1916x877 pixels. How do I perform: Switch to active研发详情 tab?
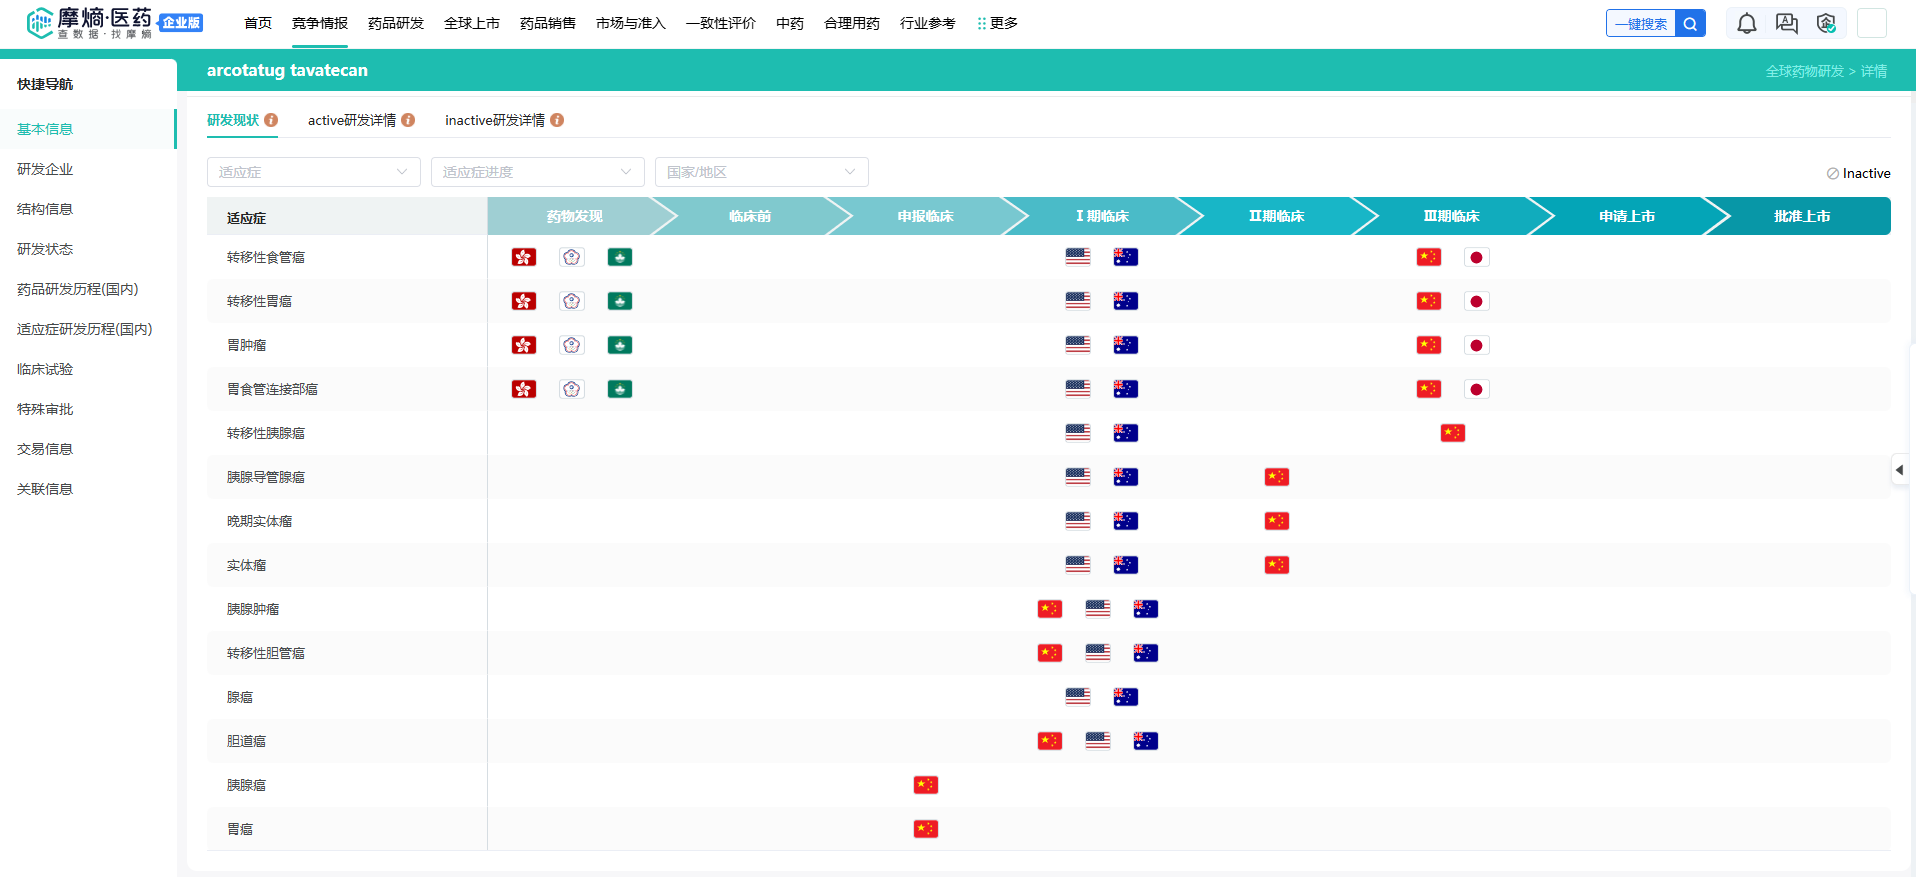(x=351, y=120)
